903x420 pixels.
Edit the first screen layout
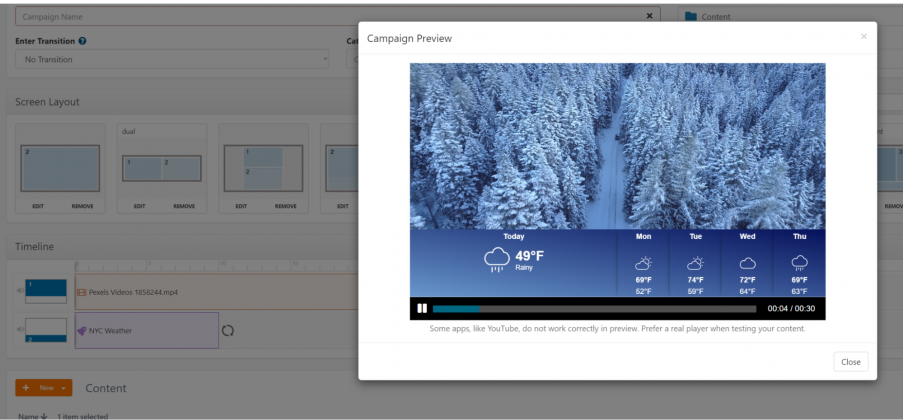click(38, 206)
